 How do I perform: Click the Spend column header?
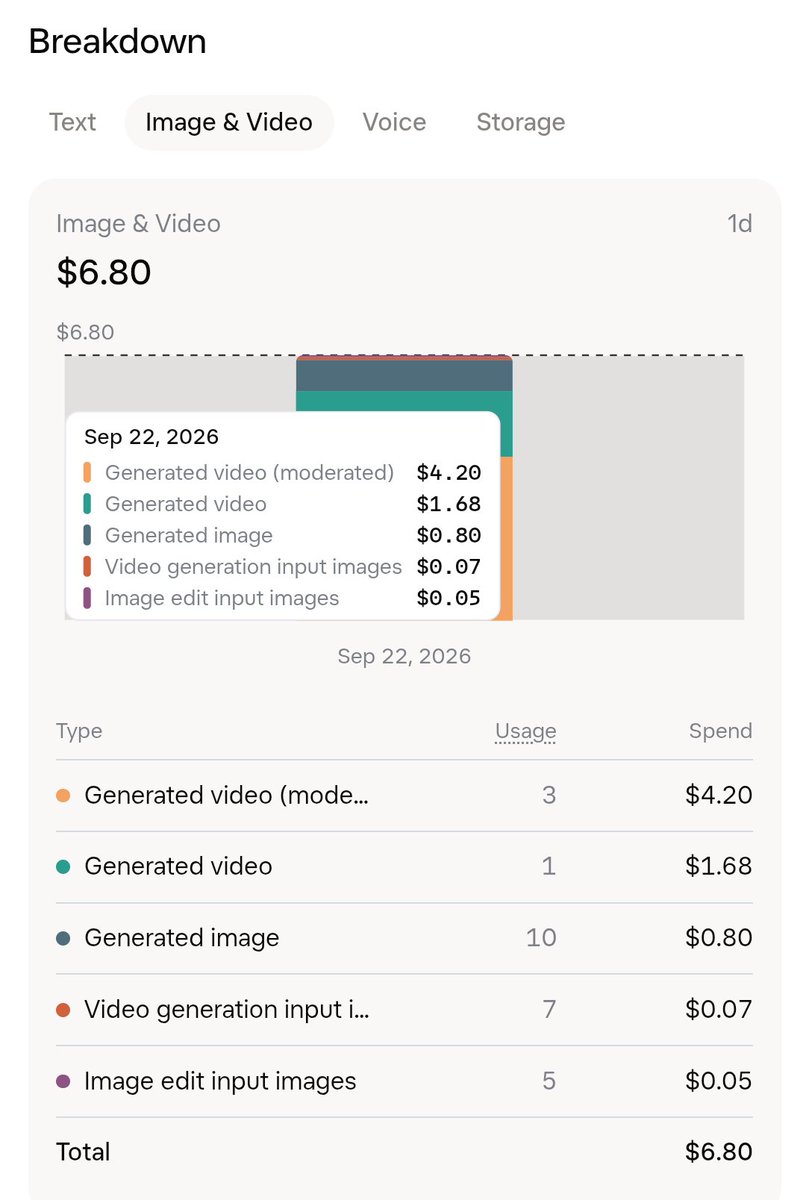coord(720,731)
